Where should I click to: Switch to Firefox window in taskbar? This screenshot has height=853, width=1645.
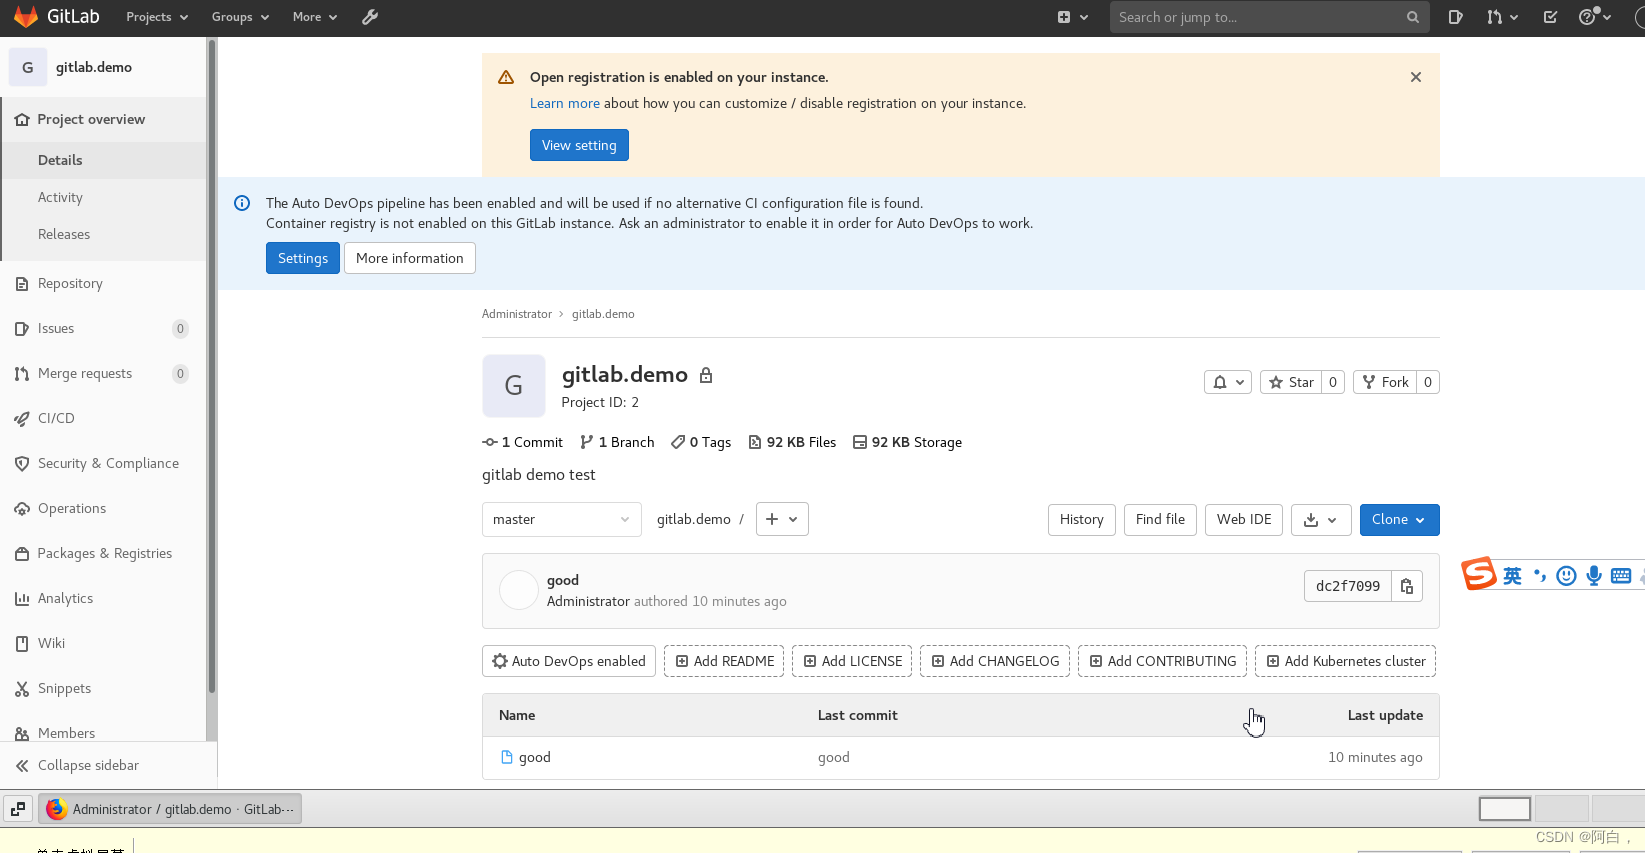coord(170,809)
